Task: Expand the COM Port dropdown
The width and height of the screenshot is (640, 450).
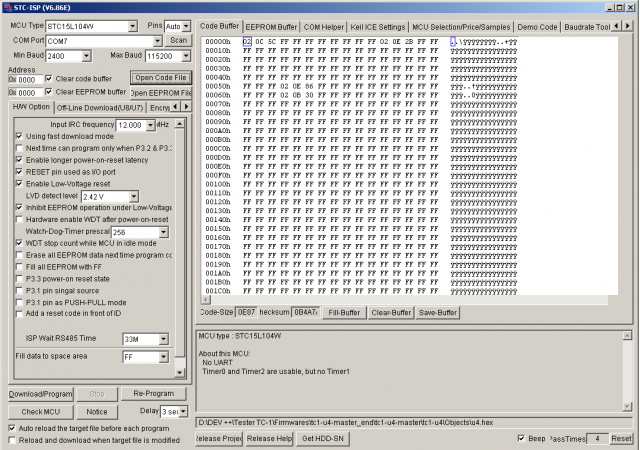Action: point(158,41)
